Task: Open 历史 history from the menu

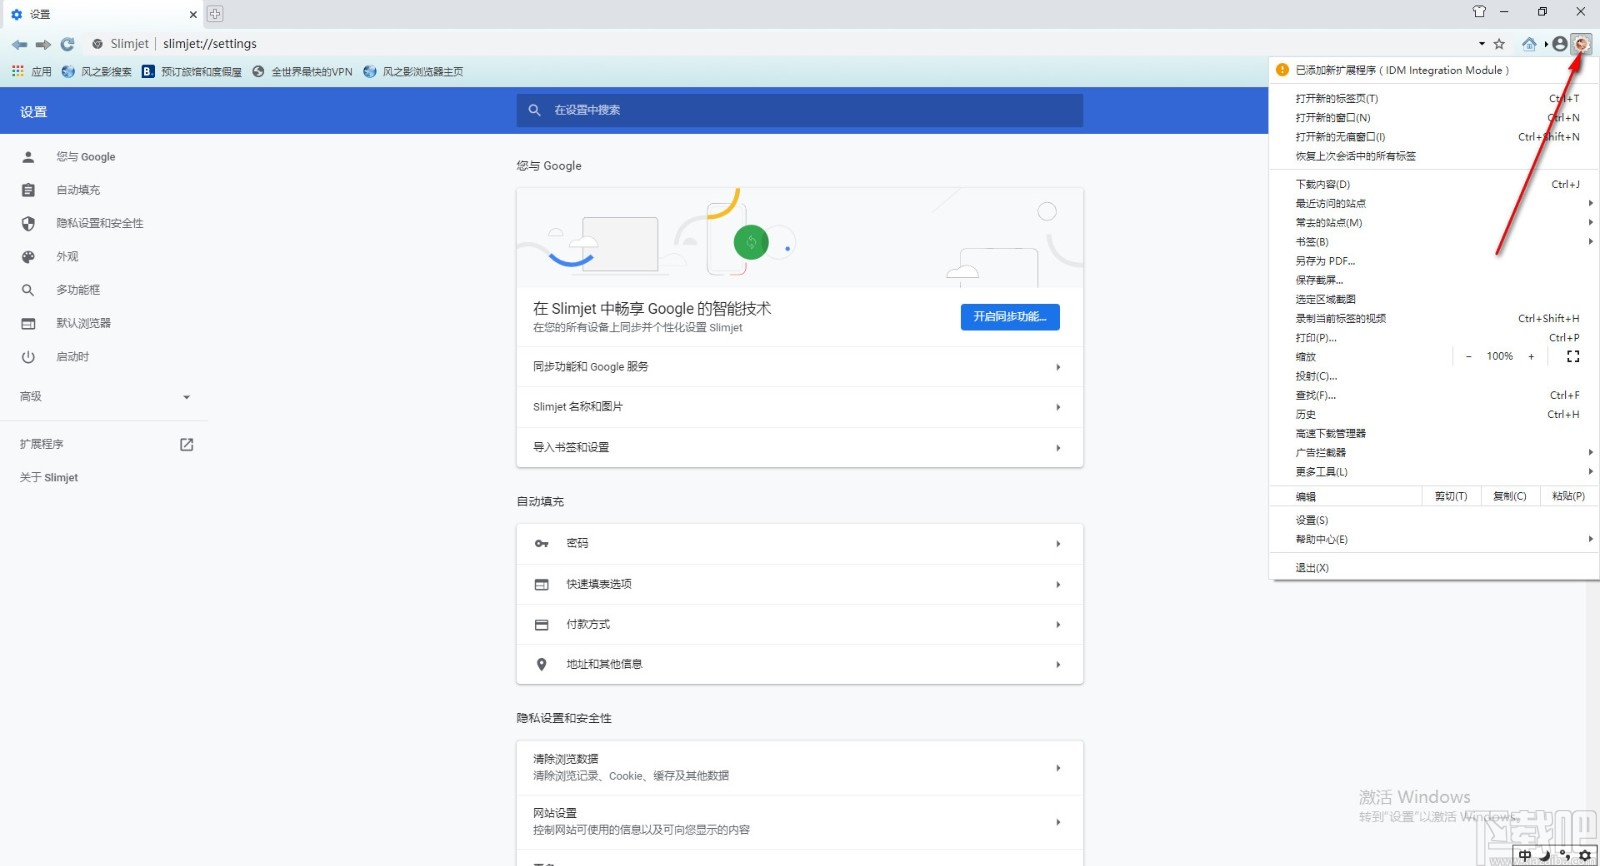Action: pos(1434,414)
